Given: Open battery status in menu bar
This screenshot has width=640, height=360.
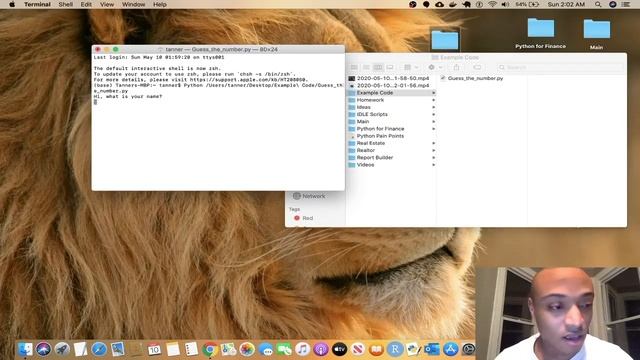Looking at the screenshot, I should coord(527,4).
